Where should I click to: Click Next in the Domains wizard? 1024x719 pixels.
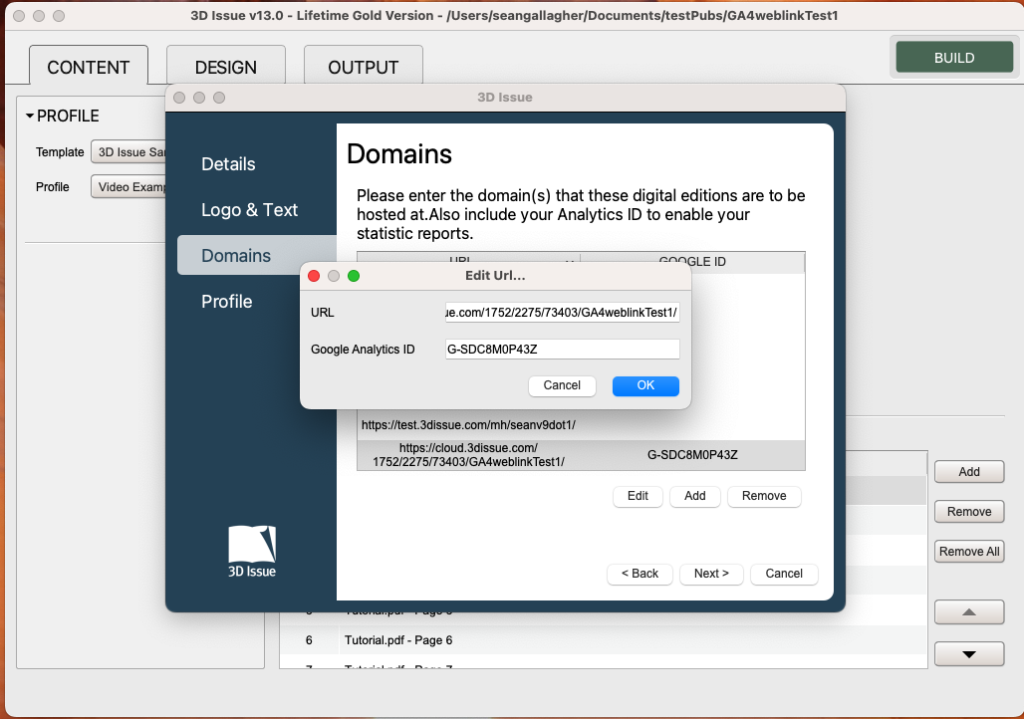711,573
